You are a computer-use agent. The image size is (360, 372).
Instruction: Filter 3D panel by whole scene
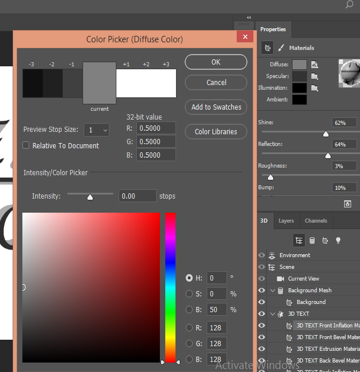click(299, 240)
